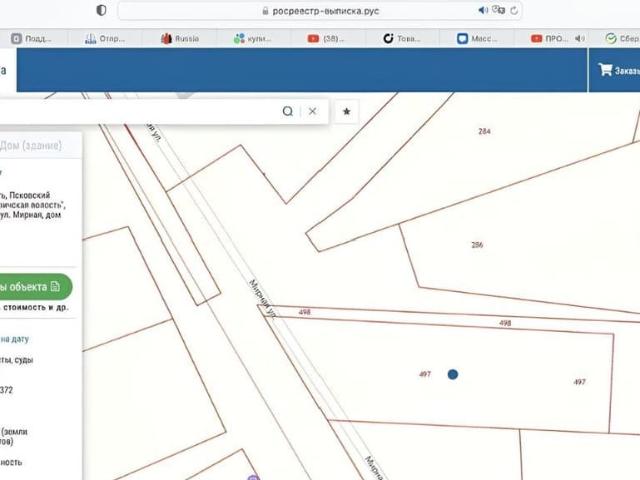
Task: Click the star favorites button
Action: pyautogui.click(x=347, y=111)
